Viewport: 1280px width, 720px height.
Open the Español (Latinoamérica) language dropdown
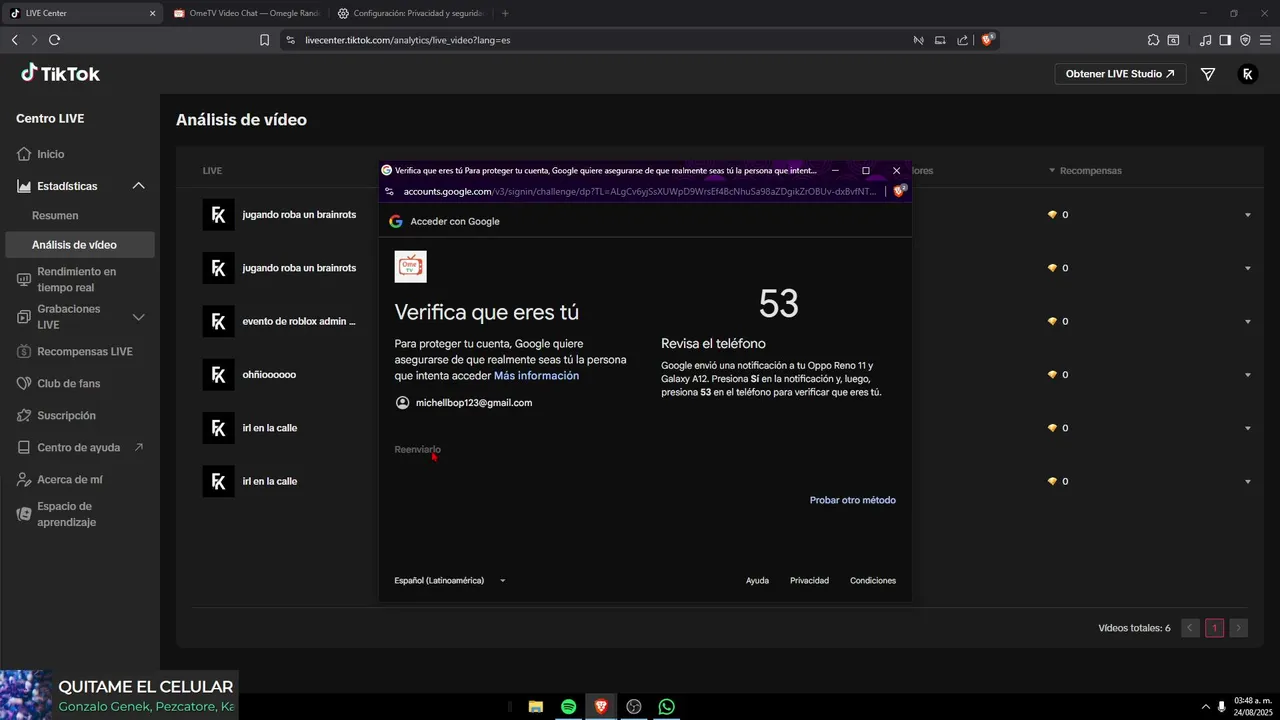[x=450, y=581]
